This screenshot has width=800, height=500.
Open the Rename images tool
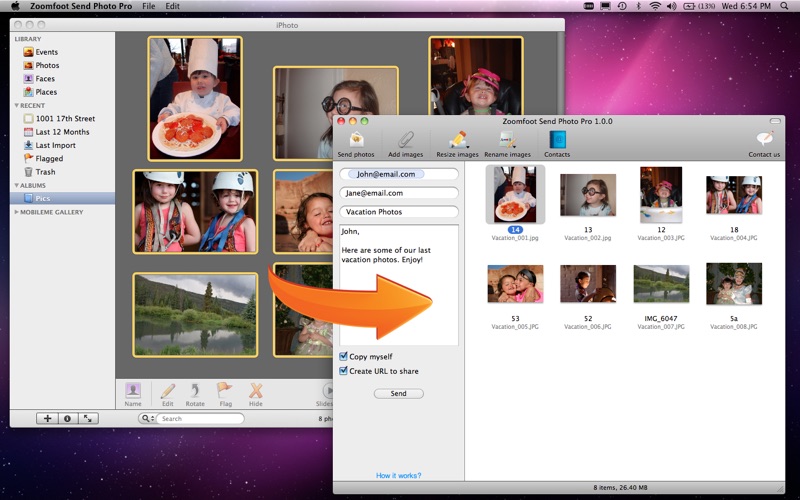tap(507, 144)
